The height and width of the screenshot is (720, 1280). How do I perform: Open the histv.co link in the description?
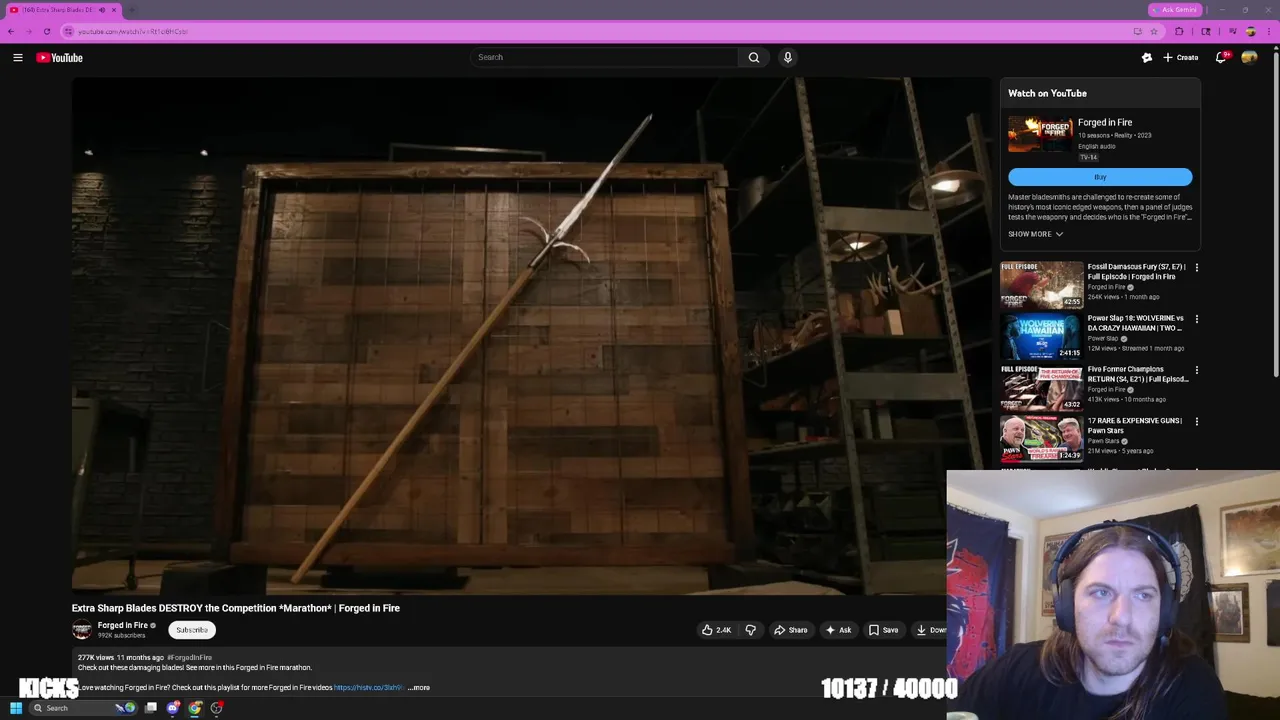click(x=368, y=688)
